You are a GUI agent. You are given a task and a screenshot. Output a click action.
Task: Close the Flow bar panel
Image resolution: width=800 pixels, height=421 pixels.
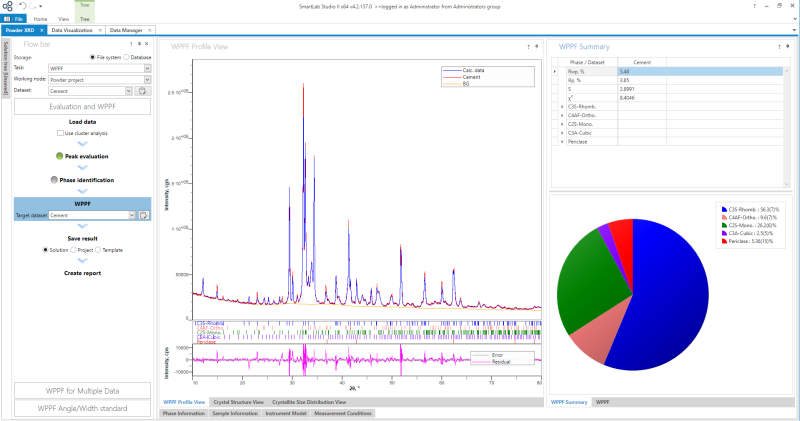[x=146, y=44]
